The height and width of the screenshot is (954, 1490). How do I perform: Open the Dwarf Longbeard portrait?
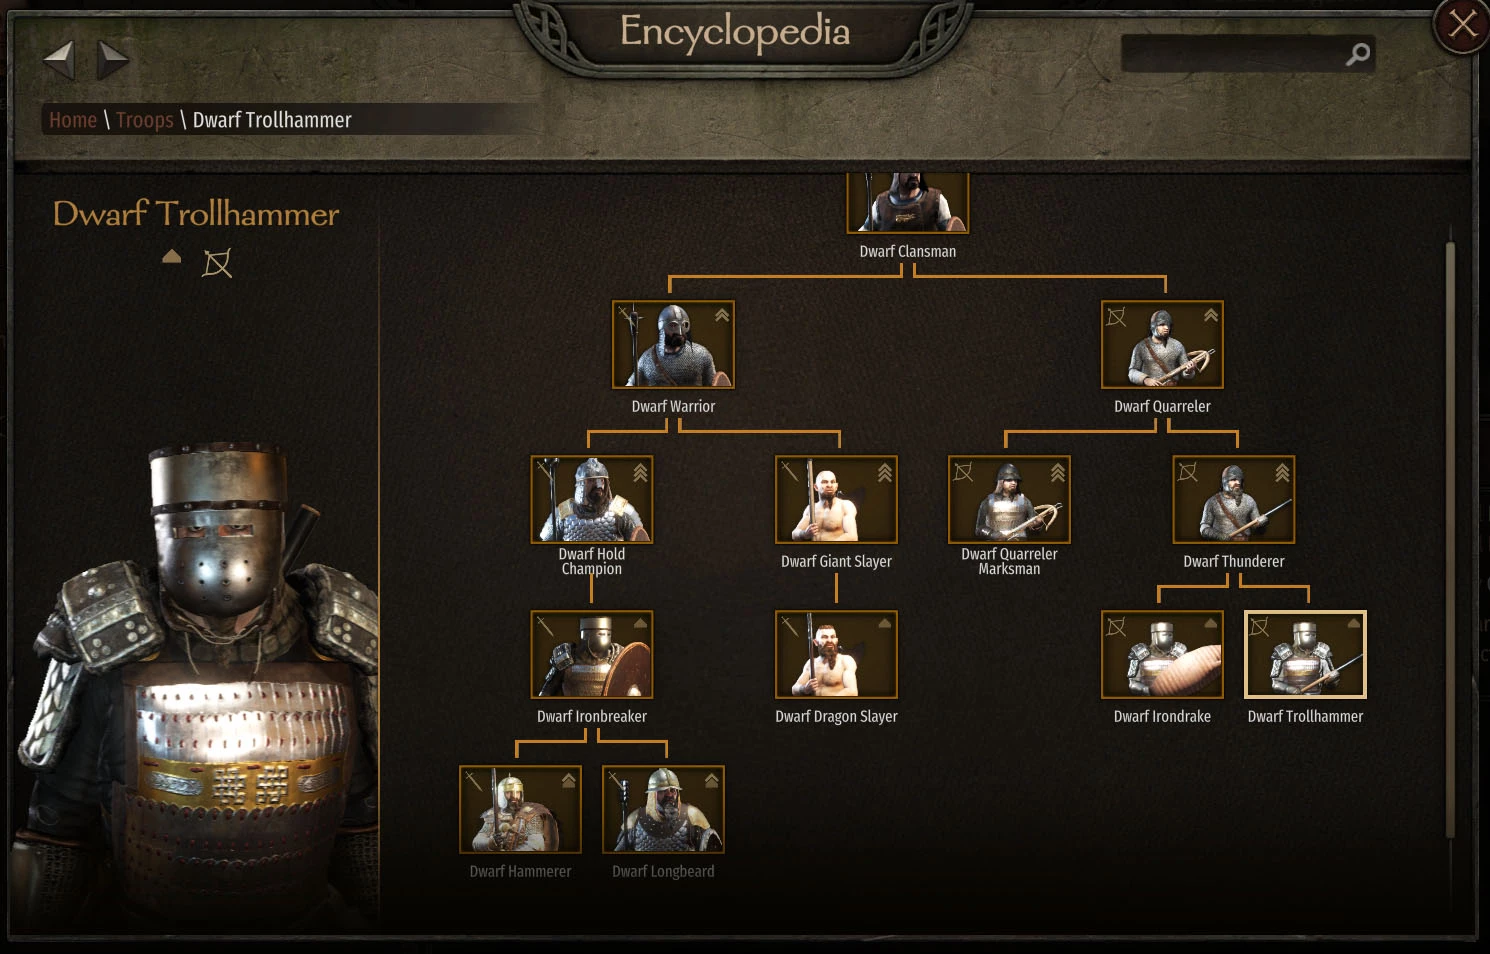pos(663,809)
